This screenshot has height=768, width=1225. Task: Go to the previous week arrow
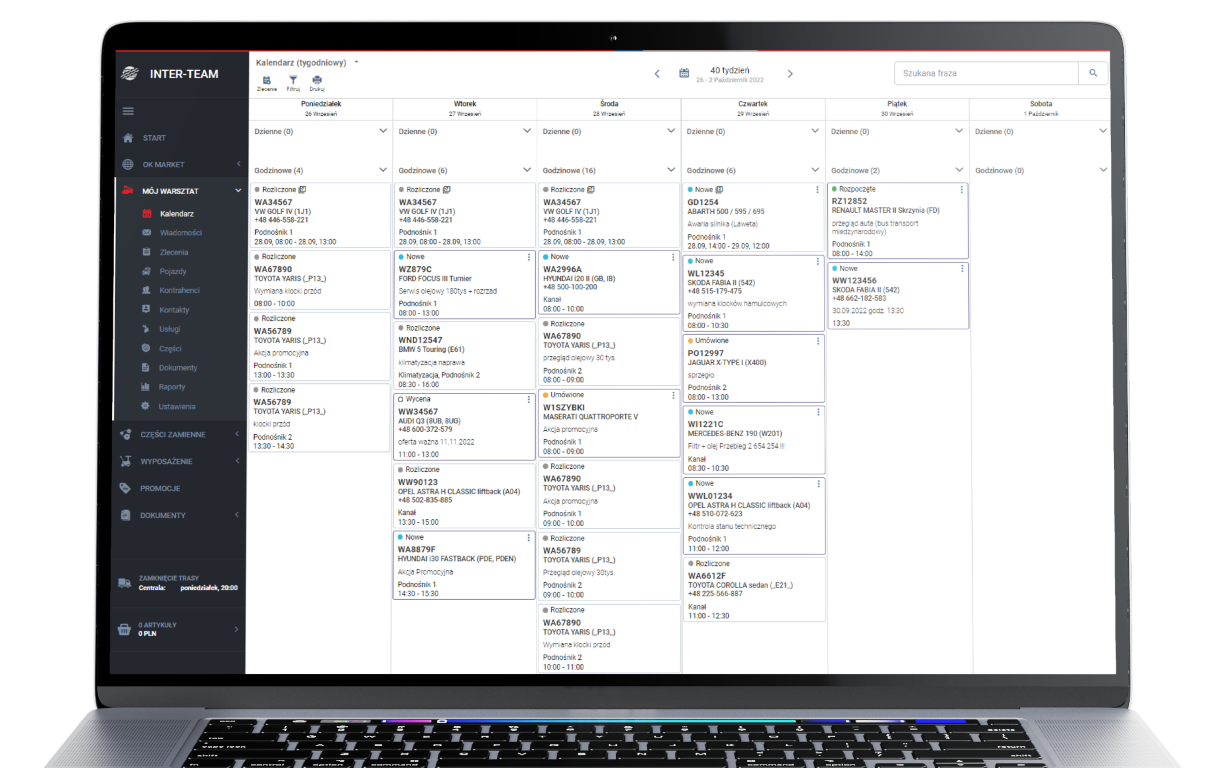[657, 73]
